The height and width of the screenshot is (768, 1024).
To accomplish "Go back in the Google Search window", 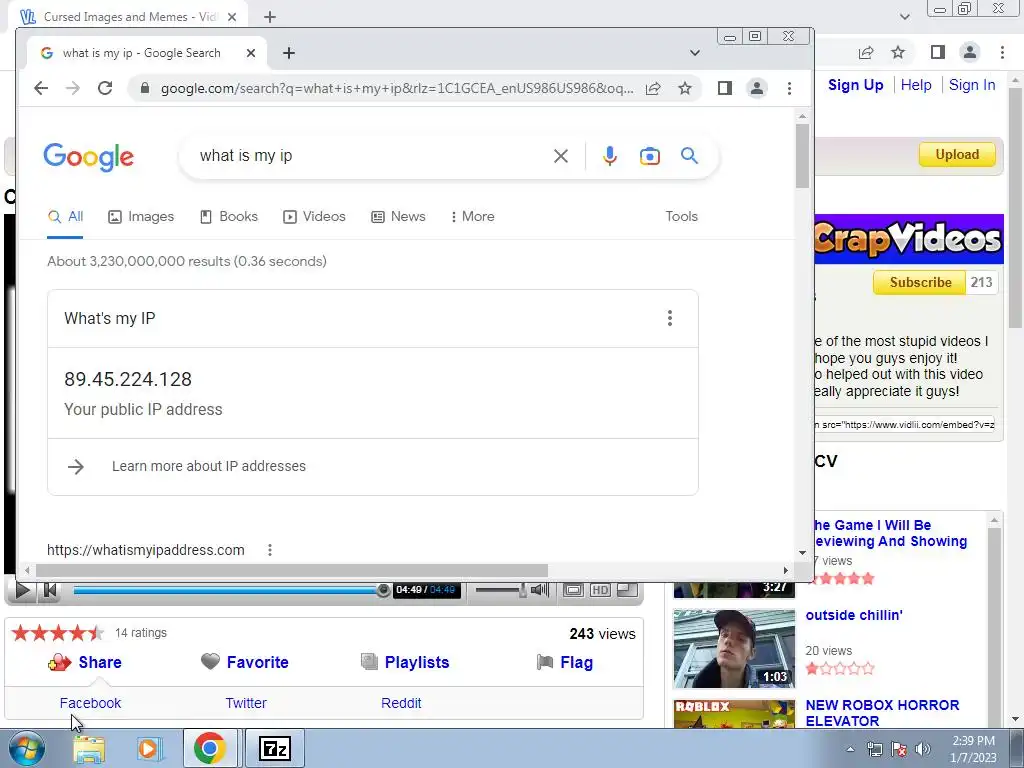I will pyautogui.click(x=41, y=88).
